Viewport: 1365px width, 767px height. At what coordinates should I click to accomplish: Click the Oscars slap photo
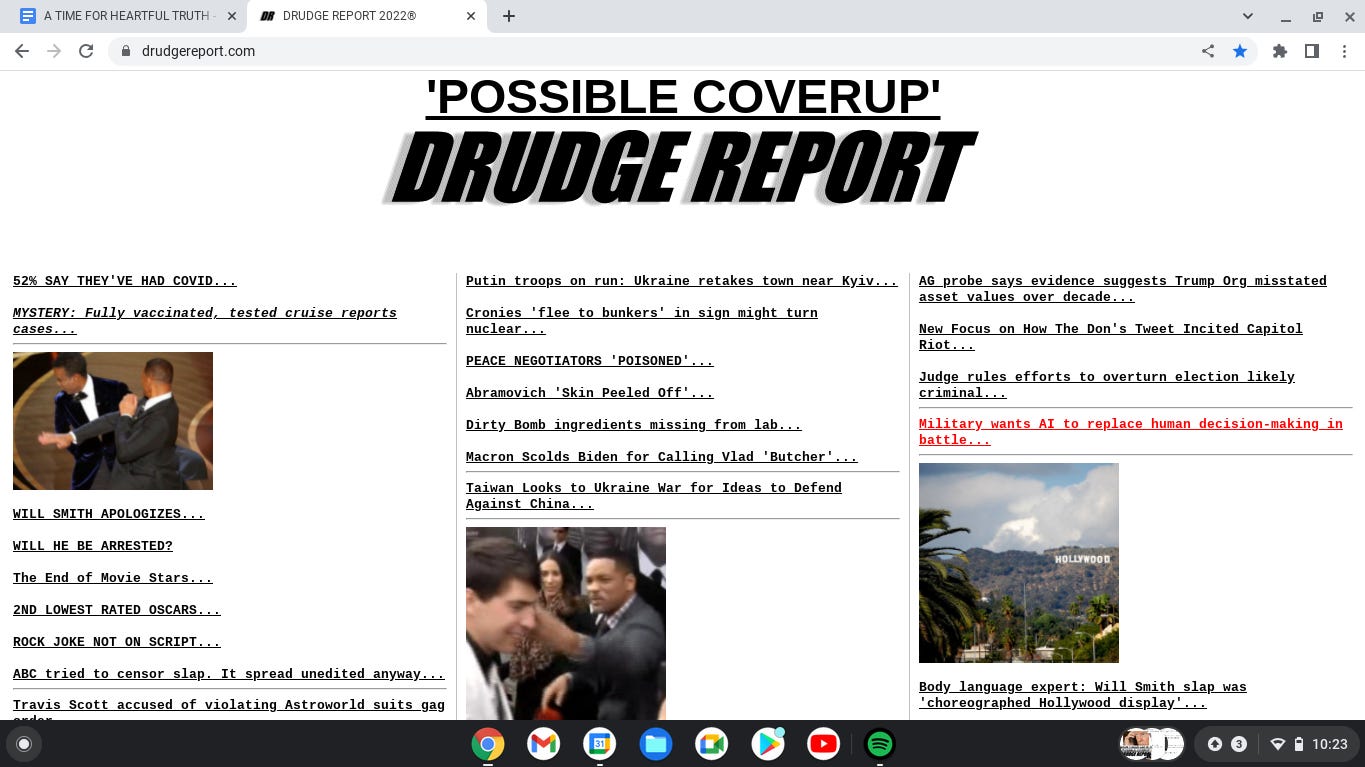tap(113, 421)
